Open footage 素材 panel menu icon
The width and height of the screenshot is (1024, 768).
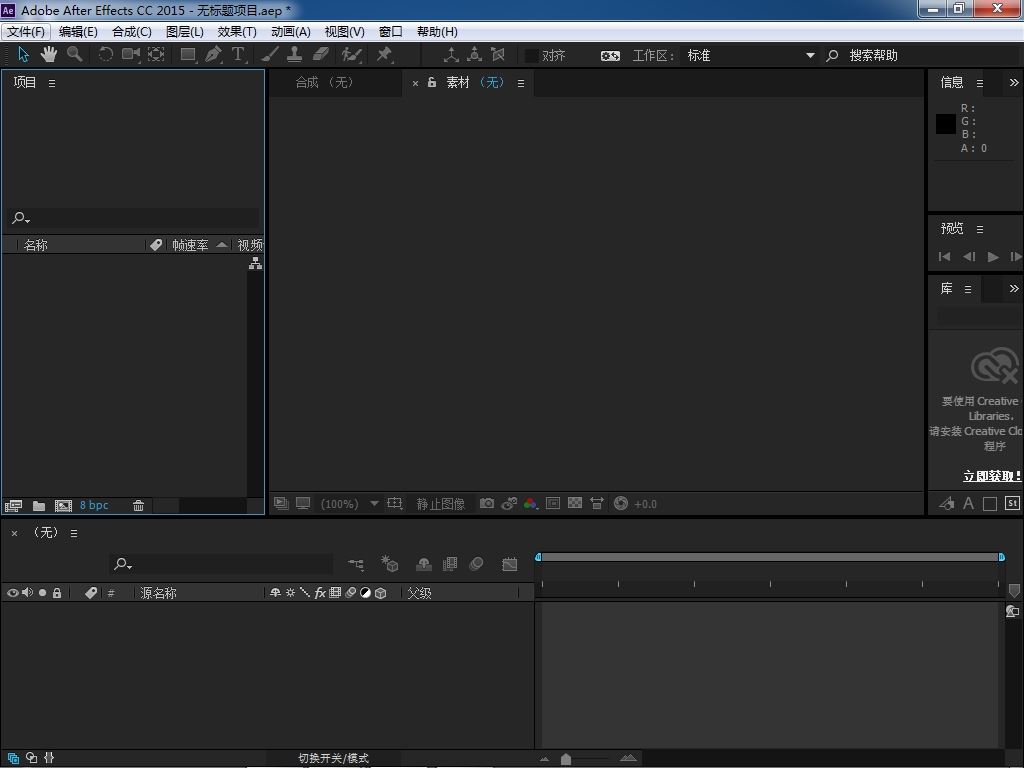(x=520, y=84)
